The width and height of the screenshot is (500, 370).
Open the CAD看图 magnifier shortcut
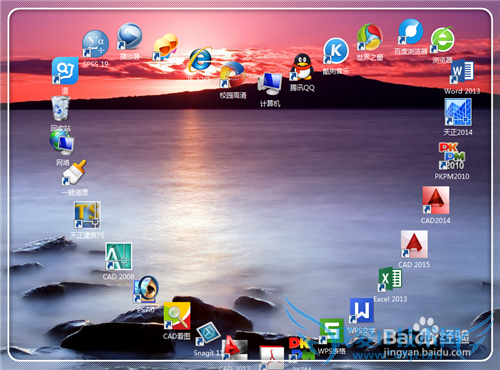click(177, 316)
